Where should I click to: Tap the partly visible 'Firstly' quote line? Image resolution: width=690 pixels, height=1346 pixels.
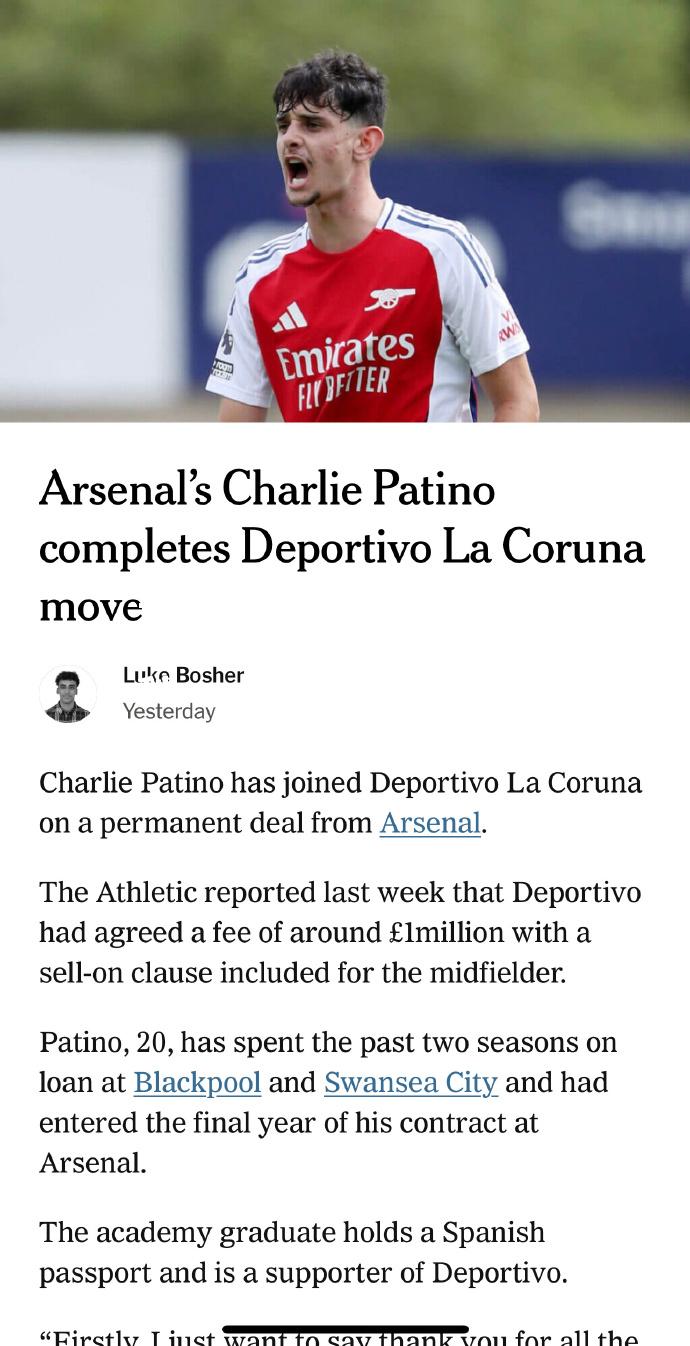pyautogui.click(x=339, y=1337)
